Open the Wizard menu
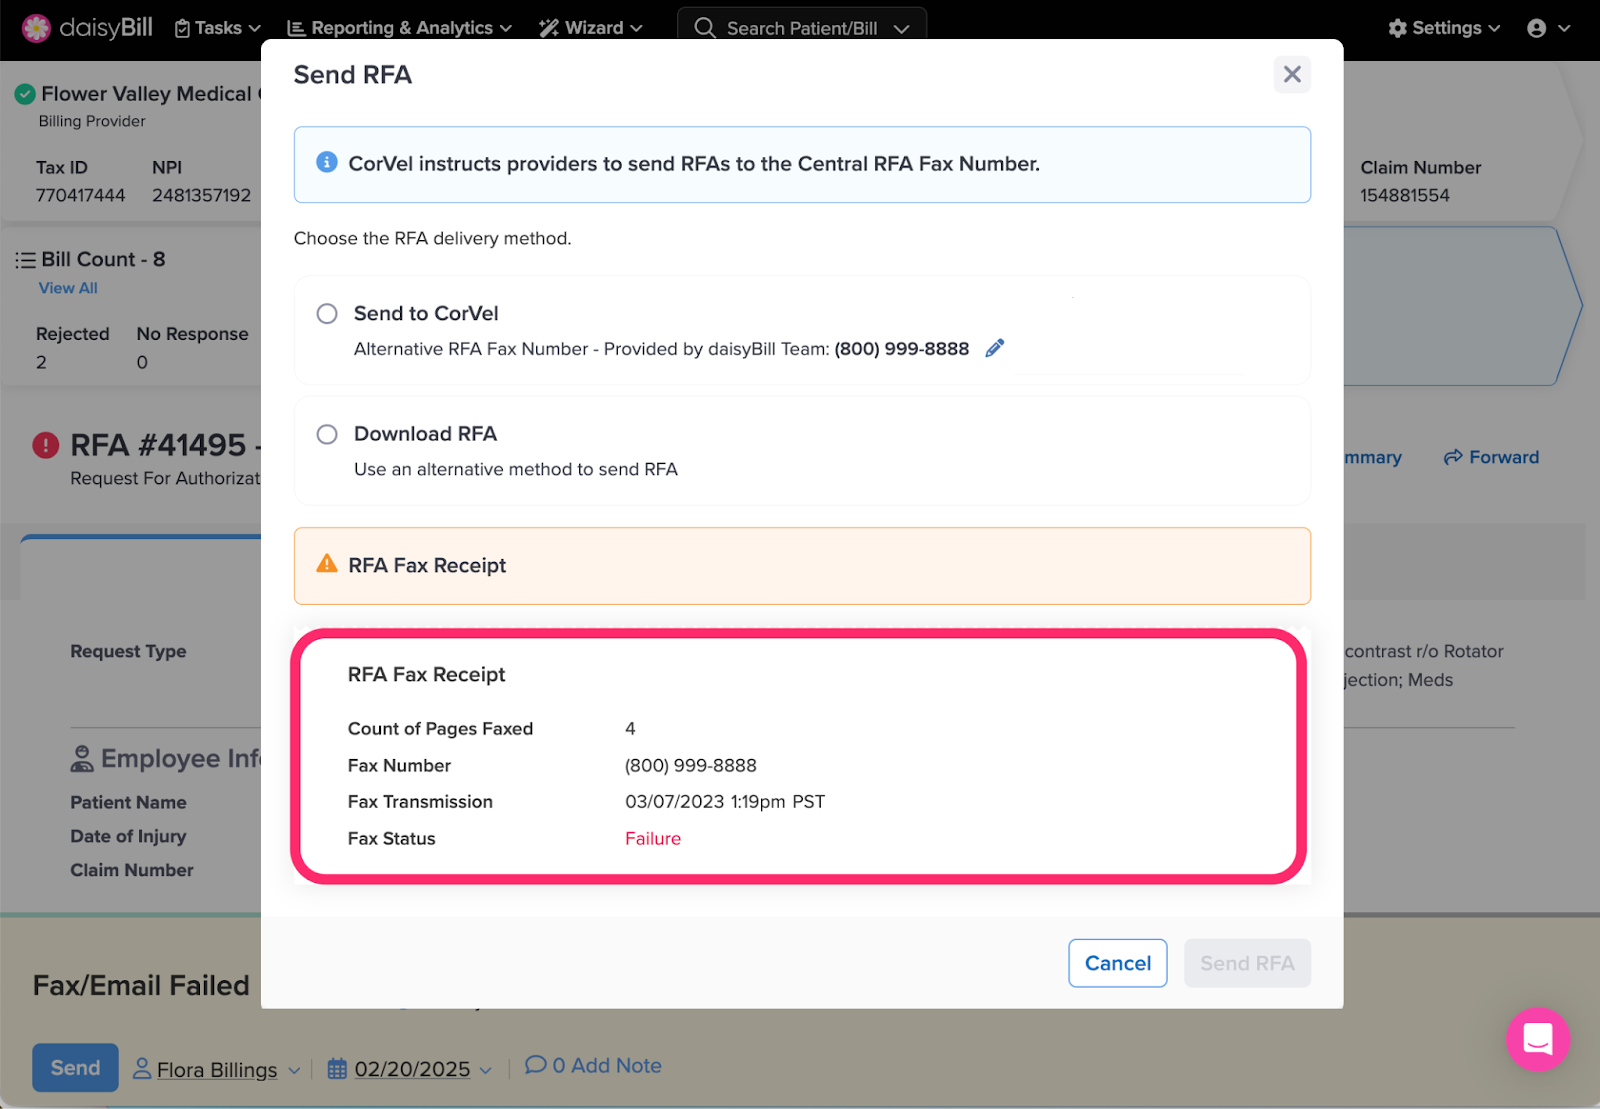Image resolution: width=1600 pixels, height=1109 pixels. pos(591,28)
